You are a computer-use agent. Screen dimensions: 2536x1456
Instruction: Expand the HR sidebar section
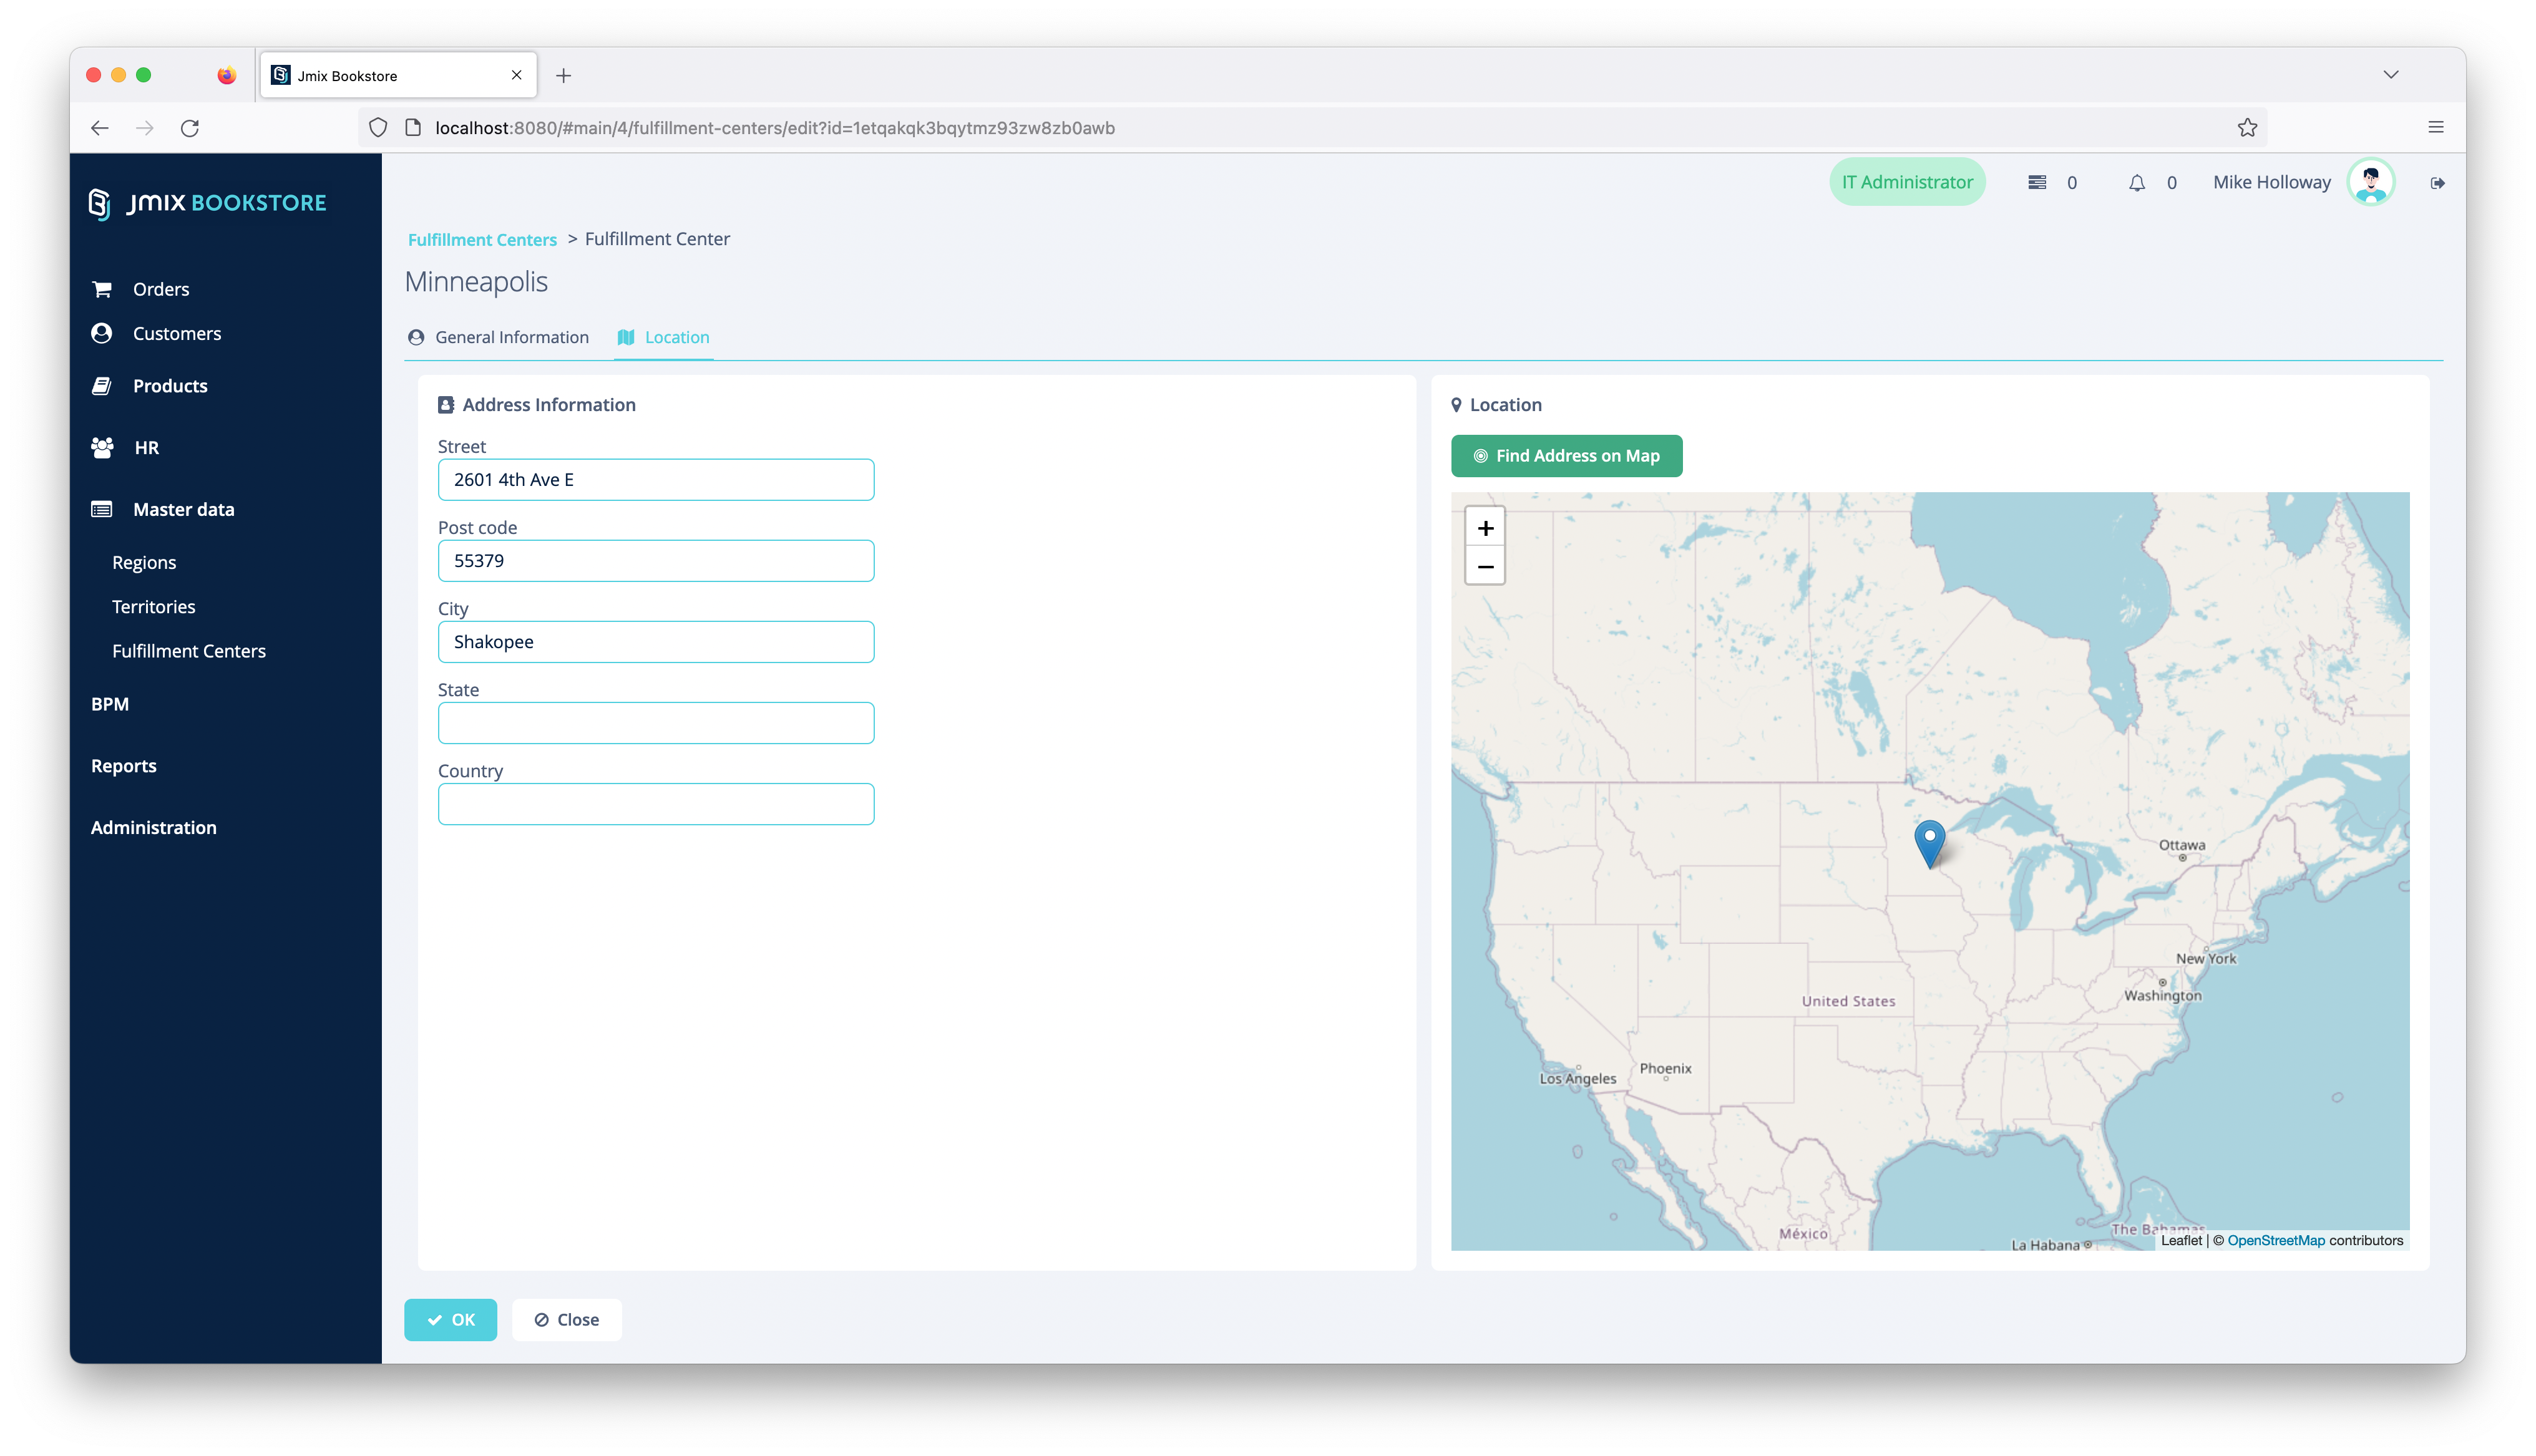pyautogui.click(x=146, y=448)
